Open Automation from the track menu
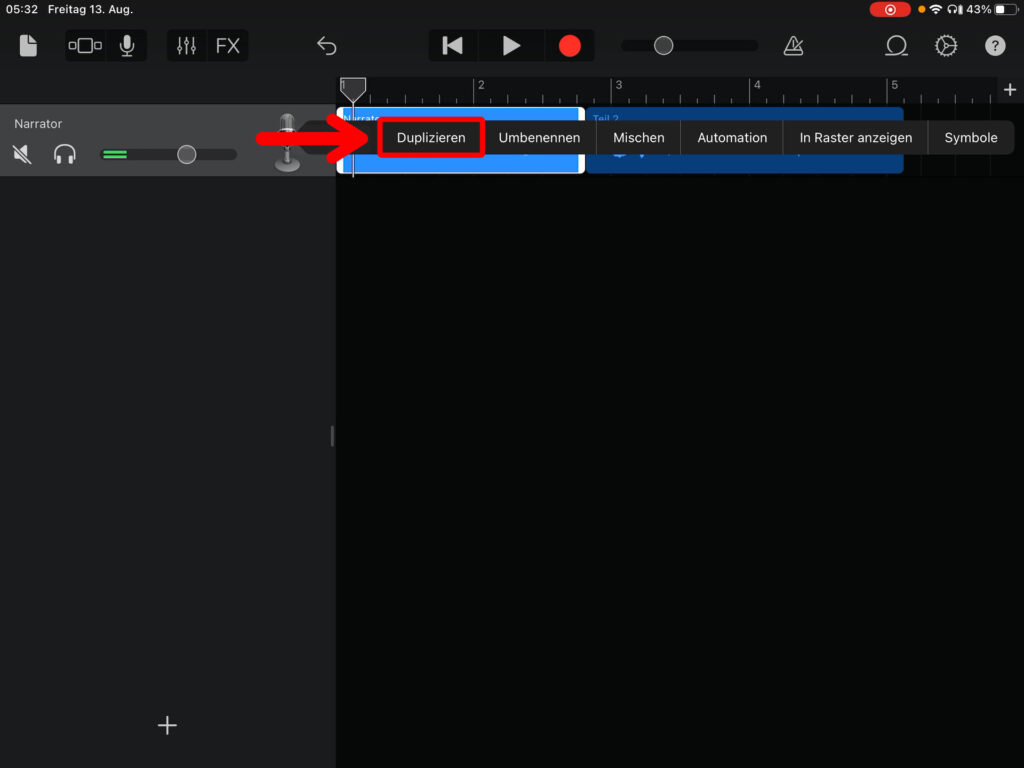 pos(732,138)
